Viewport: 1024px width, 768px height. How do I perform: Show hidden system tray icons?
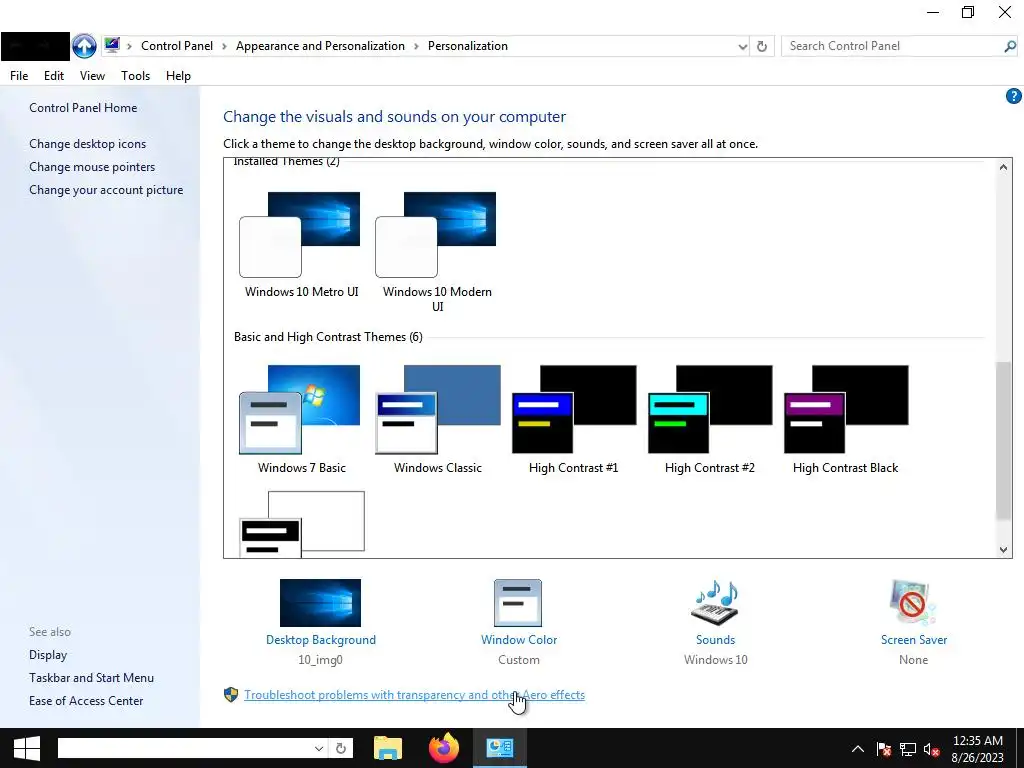[x=857, y=749]
